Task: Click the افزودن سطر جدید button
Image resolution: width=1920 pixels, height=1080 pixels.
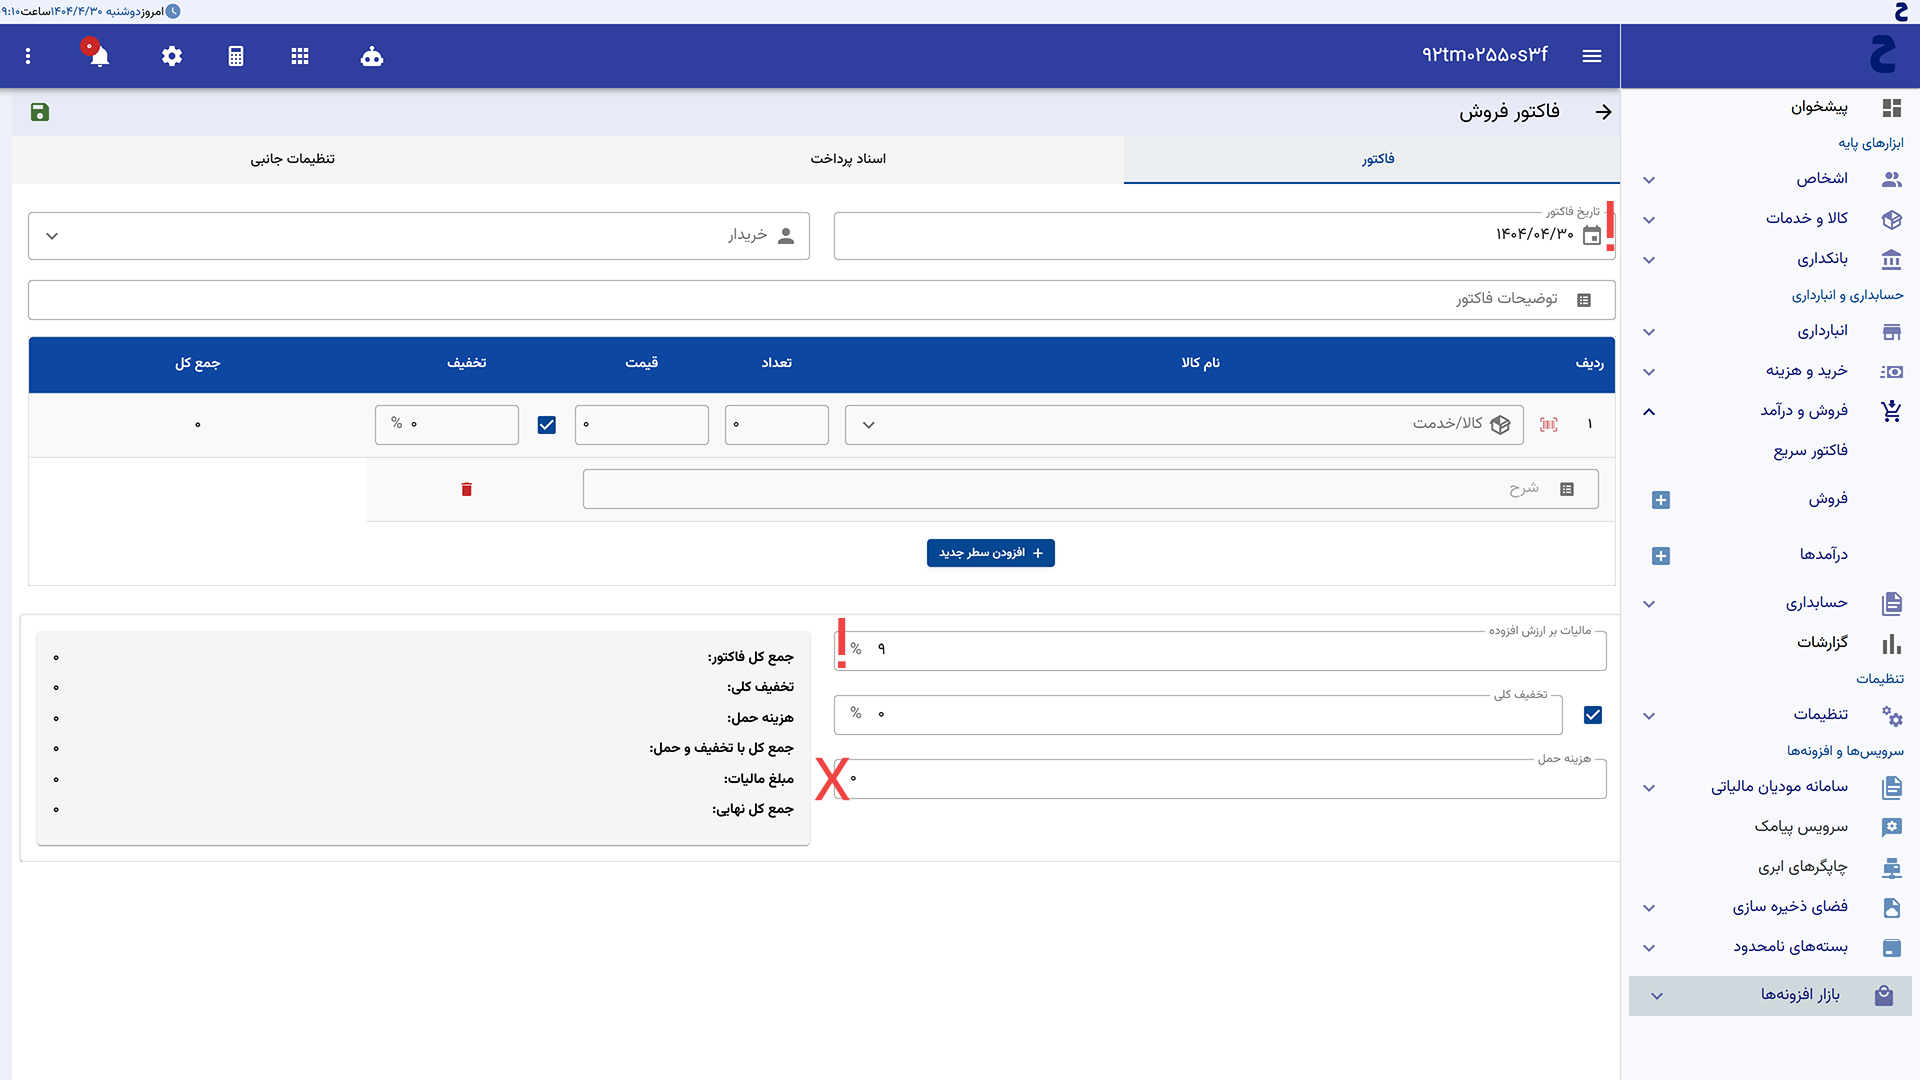Action: [990, 553]
